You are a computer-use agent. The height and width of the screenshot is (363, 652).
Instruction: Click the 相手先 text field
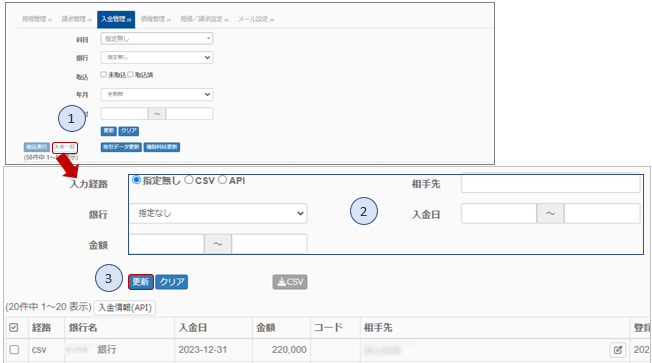[x=551, y=183]
